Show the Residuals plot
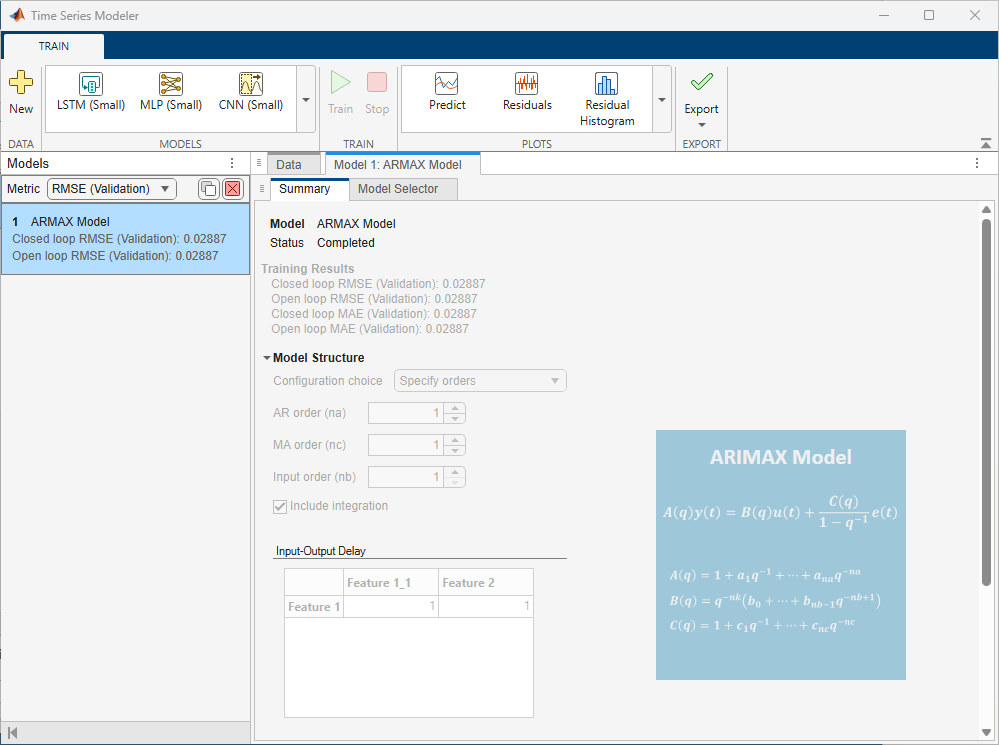The image size is (999, 745). coord(527,83)
